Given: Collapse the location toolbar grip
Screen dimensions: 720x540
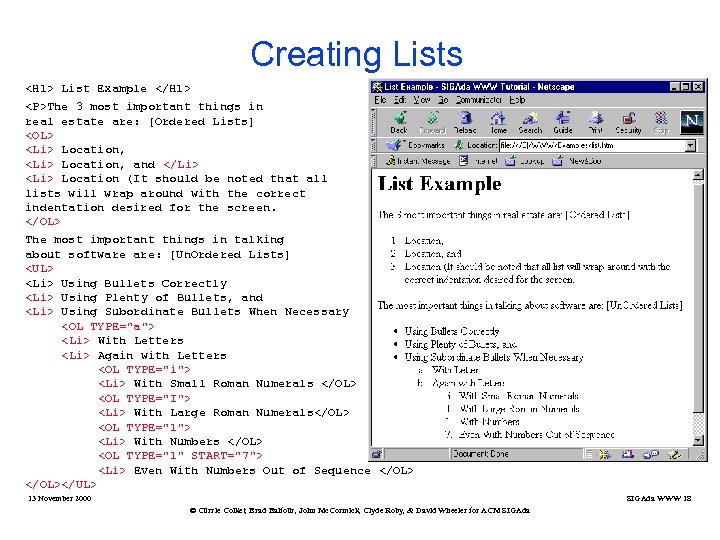Looking at the screenshot, I should (x=374, y=146).
